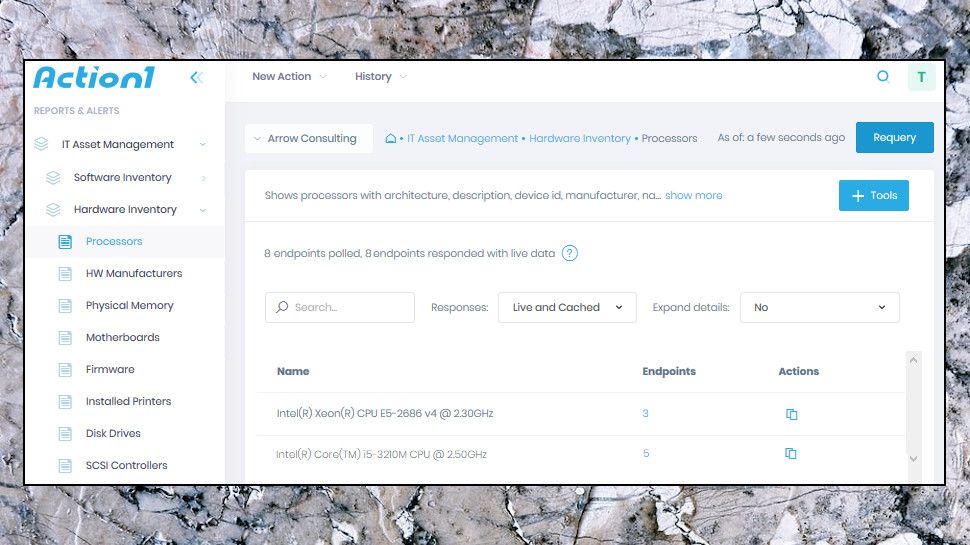The height and width of the screenshot is (545, 970).
Task: Open the Responses dropdown Live and Cached
Action: click(x=567, y=307)
